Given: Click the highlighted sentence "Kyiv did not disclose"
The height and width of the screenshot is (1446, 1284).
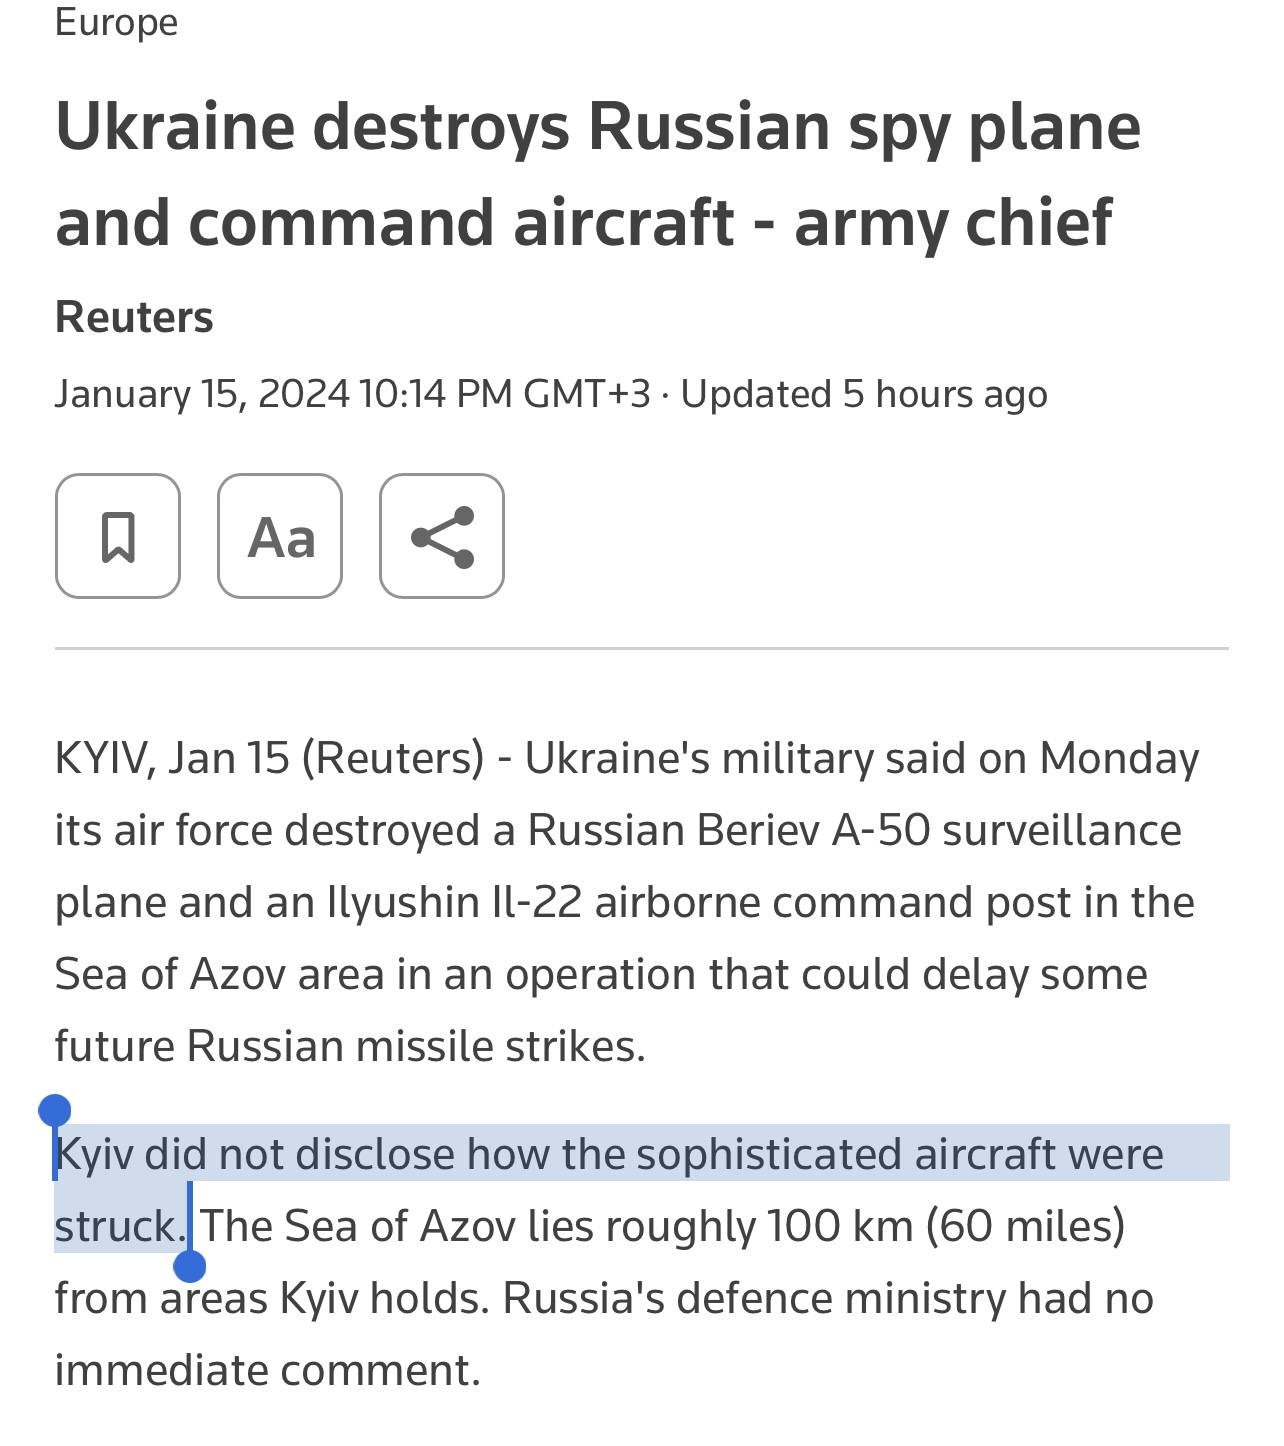Looking at the screenshot, I should [x=608, y=1154].
